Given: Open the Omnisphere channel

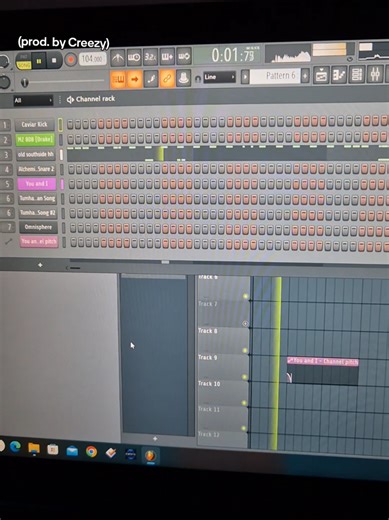Looking at the screenshot, I should point(38,227).
